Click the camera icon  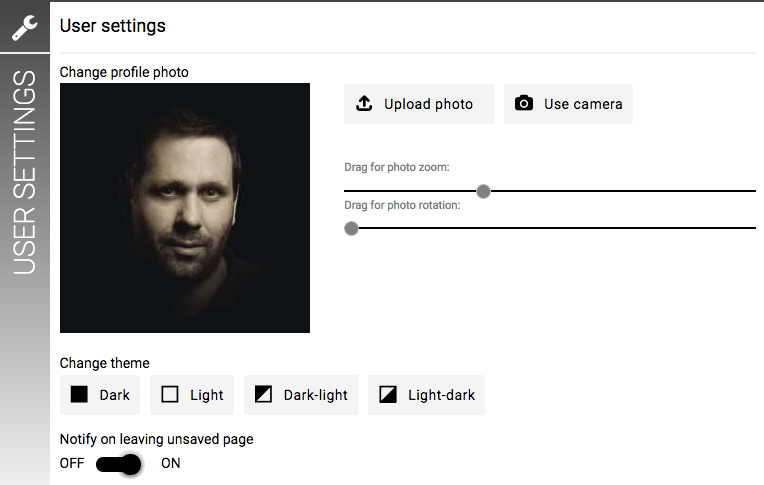click(524, 103)
